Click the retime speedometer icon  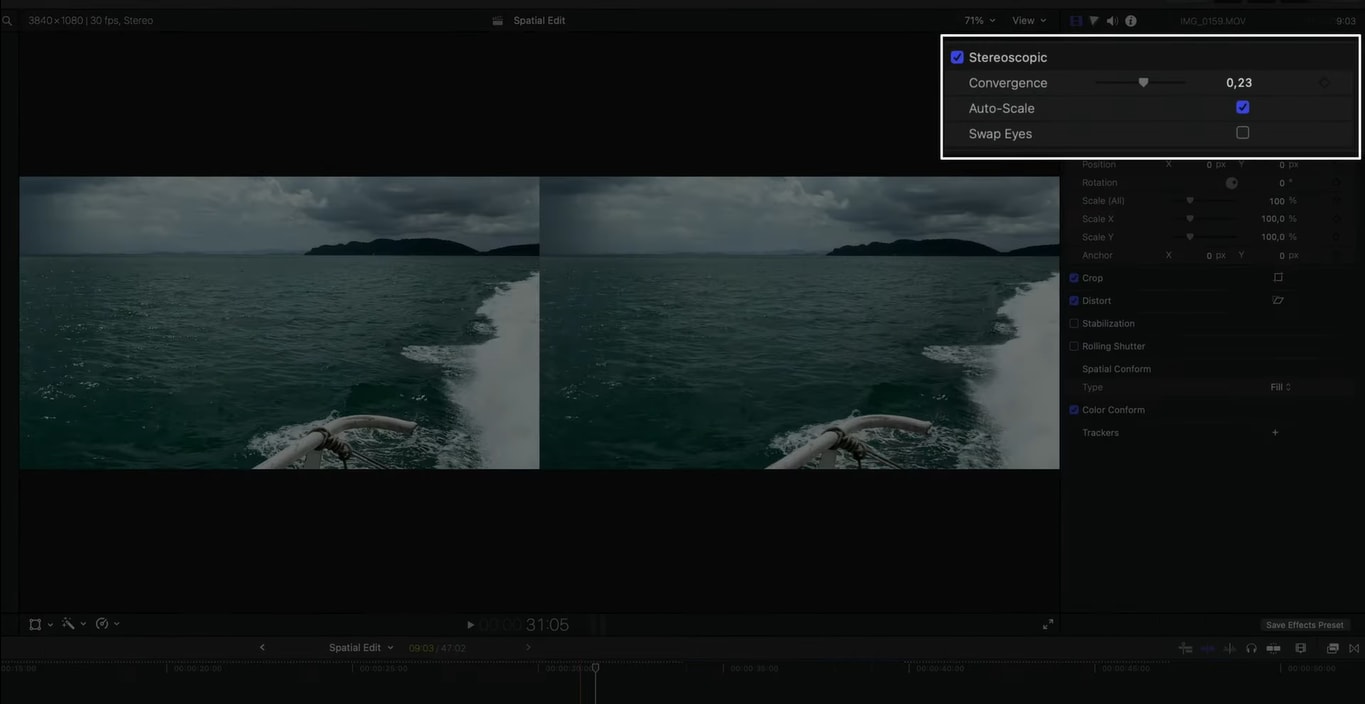pyautogui.click(x=102, y=624)
